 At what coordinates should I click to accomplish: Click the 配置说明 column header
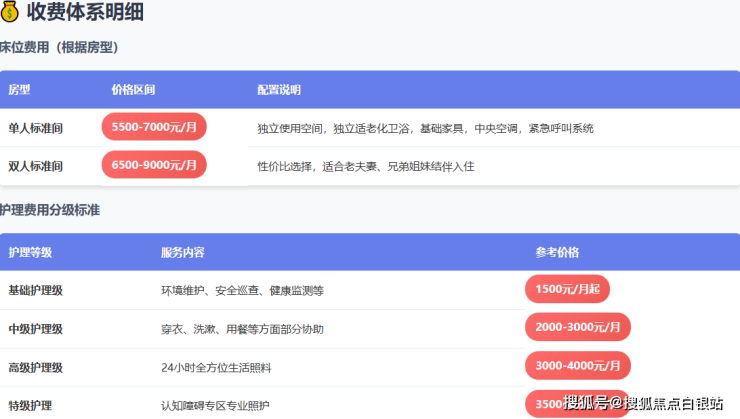[x=278, y=90]
